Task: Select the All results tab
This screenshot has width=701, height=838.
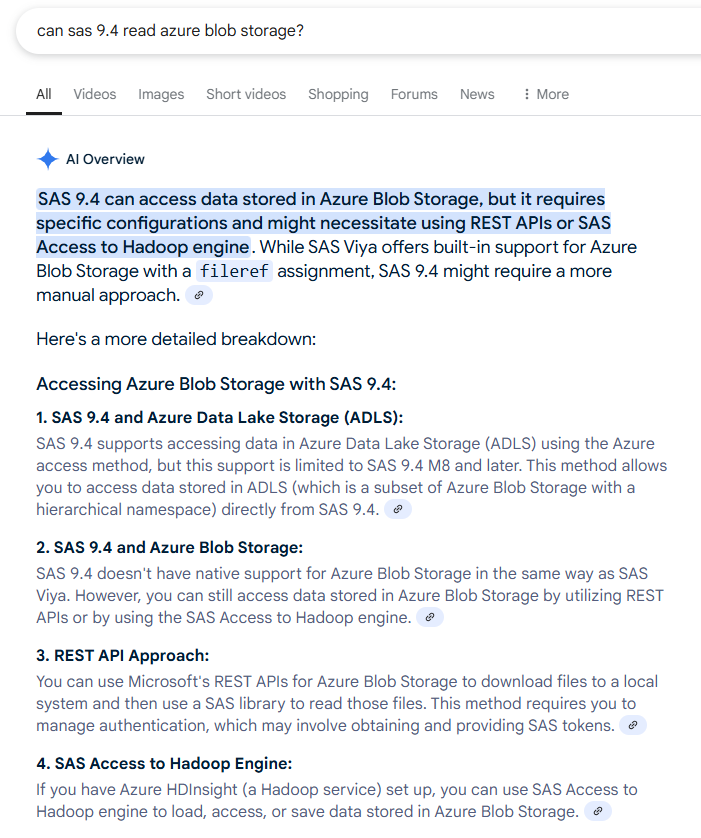Action: pyautogui.click(x=43, y=93)
